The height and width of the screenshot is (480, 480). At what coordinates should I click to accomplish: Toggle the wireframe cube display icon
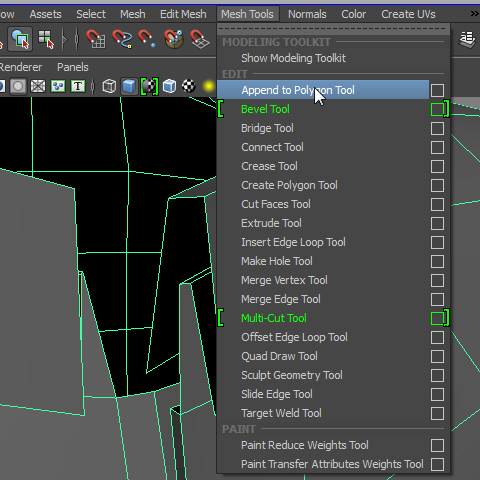[109, 86]
